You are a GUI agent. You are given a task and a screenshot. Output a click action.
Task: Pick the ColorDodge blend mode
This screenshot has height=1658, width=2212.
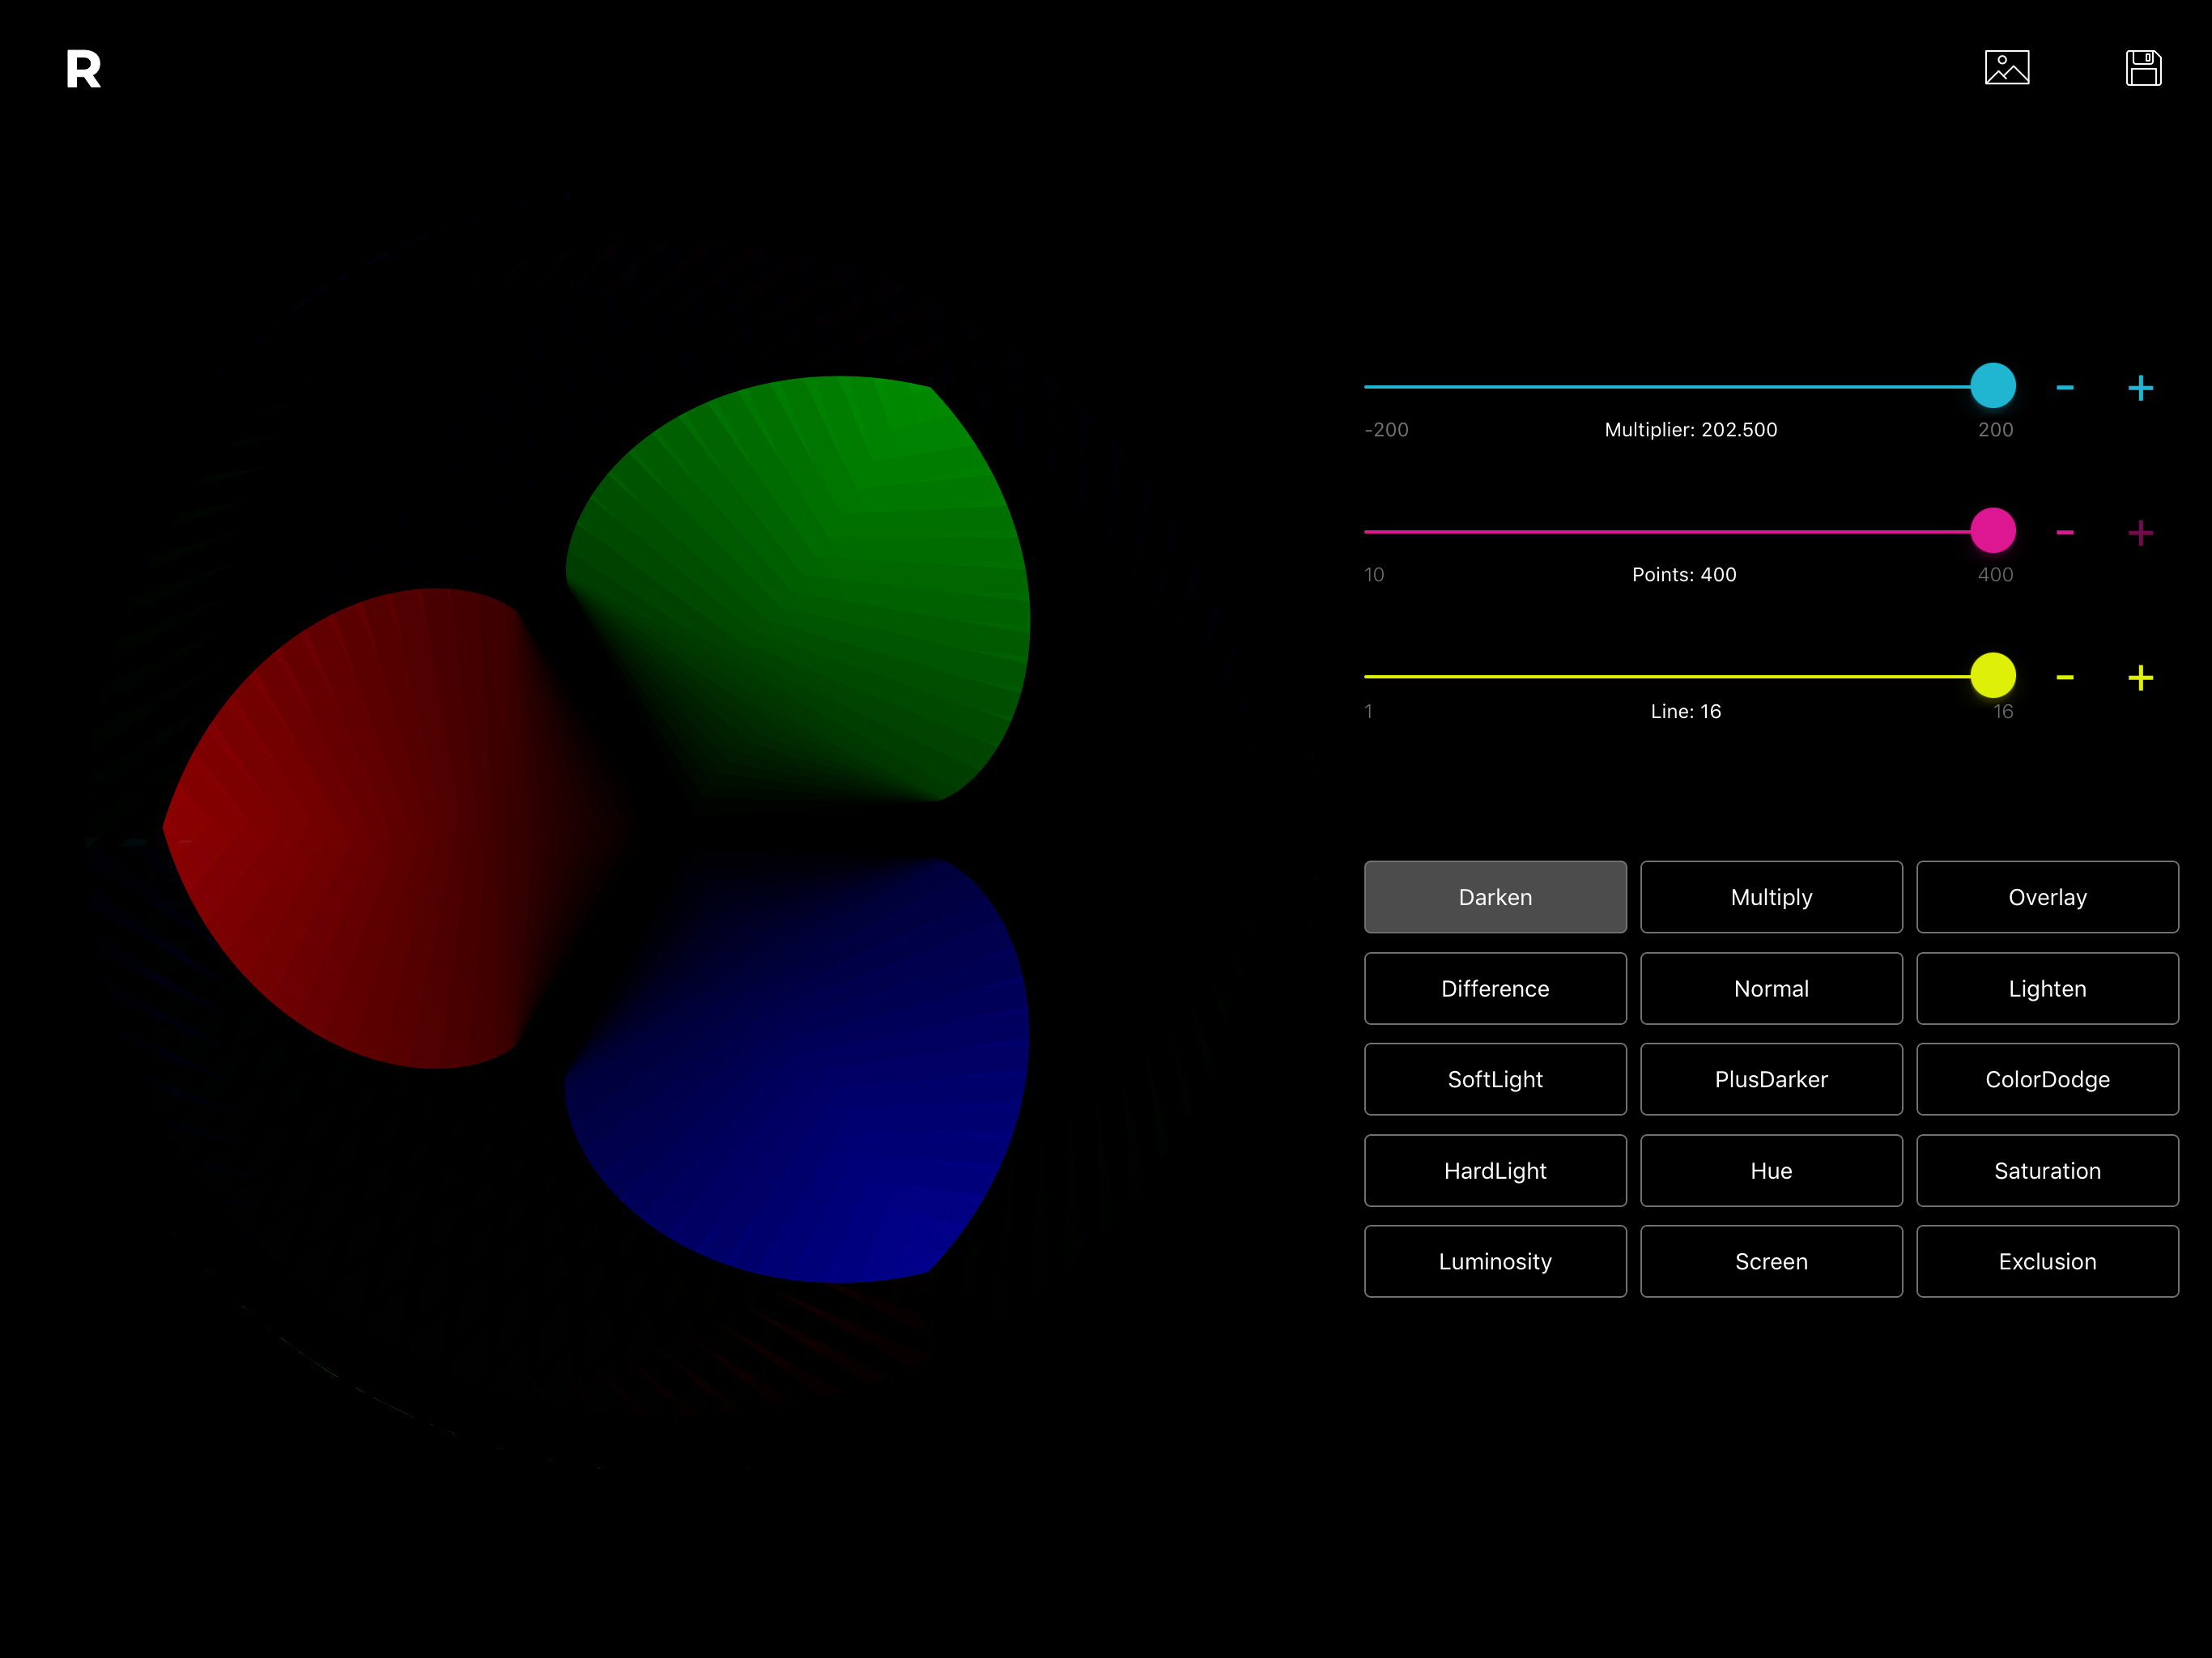(x=2046, y=1079)
